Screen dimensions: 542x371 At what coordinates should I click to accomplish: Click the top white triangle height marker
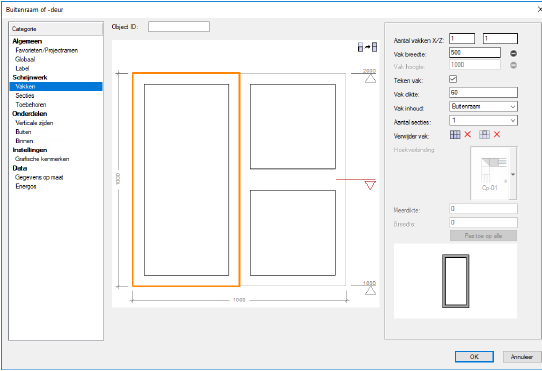coord(370,79)
